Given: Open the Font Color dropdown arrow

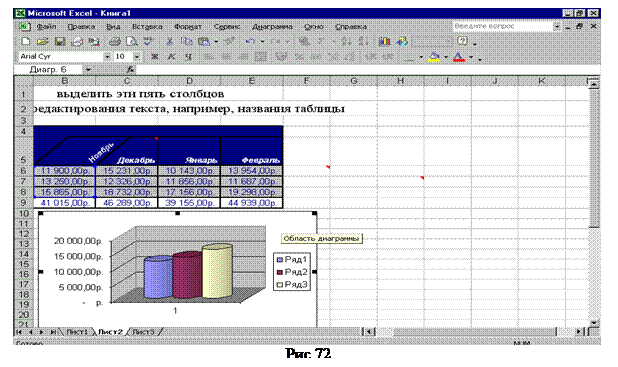Looking at the screenshot, I should pyautogui.click(x=471, y=57).
